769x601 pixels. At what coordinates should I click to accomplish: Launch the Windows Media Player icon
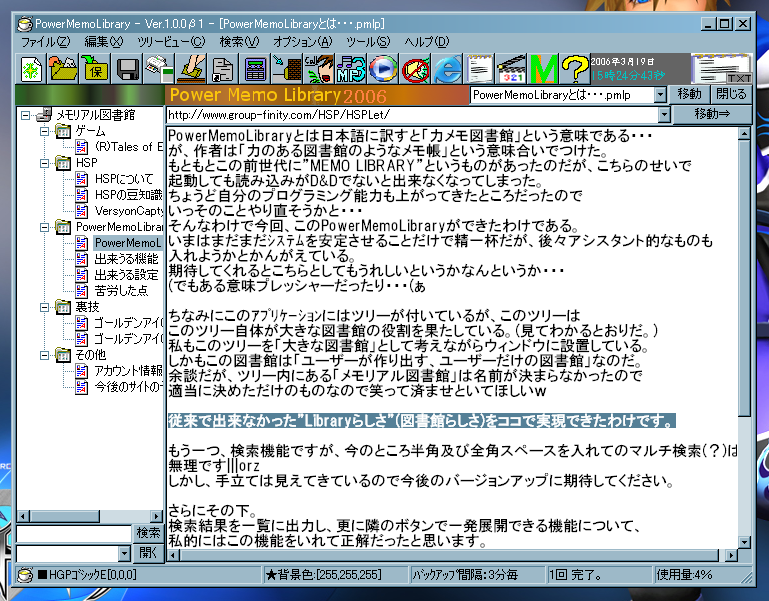pyautogui.click(x=383, y=69)
